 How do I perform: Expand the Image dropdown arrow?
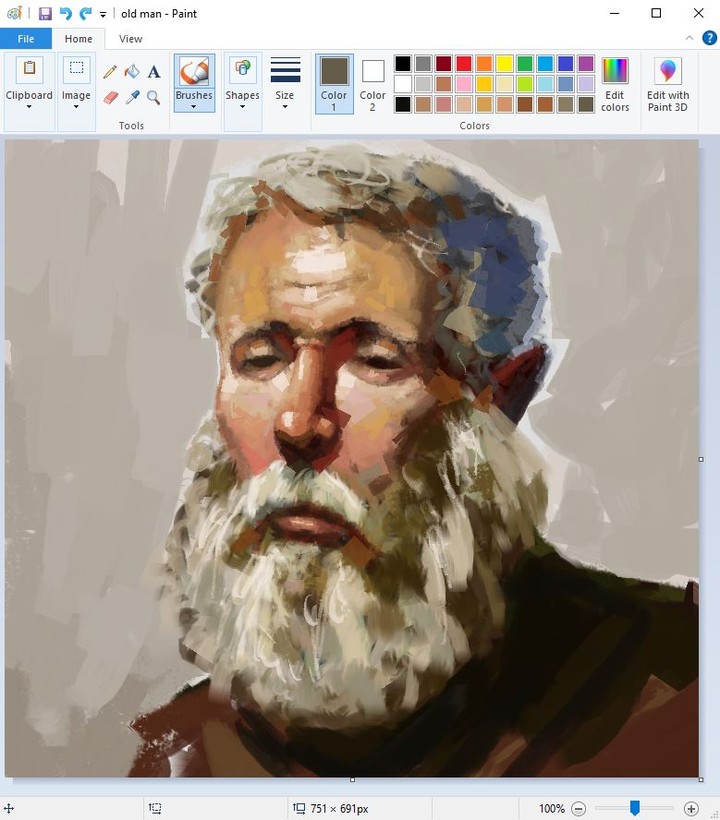tap(76, 107)
